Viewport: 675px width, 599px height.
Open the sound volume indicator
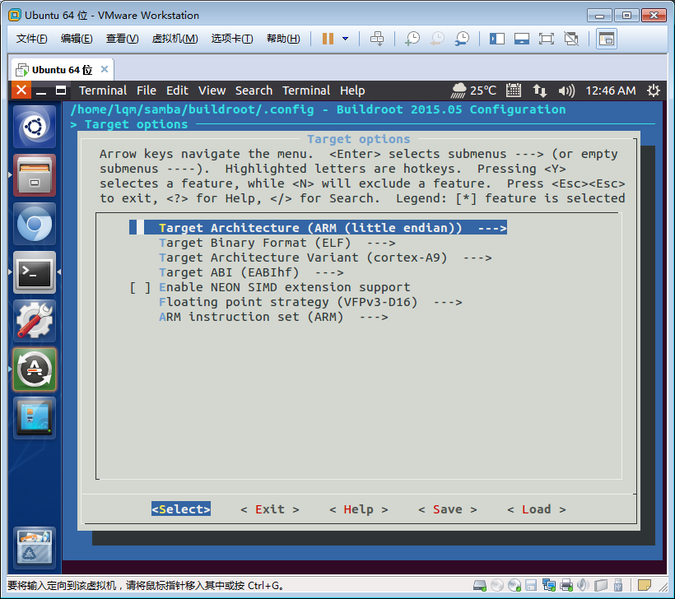pyautogui.click(x=566, y=90)
